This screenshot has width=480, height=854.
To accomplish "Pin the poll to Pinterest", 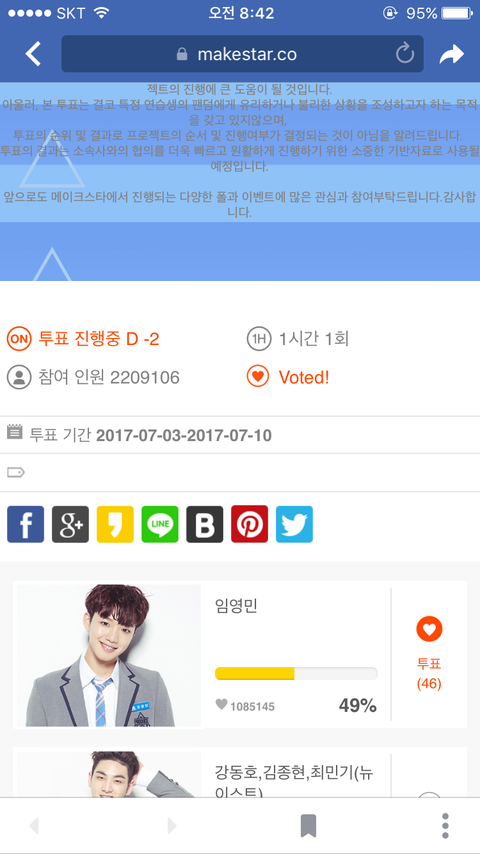I will coord(250,524).
